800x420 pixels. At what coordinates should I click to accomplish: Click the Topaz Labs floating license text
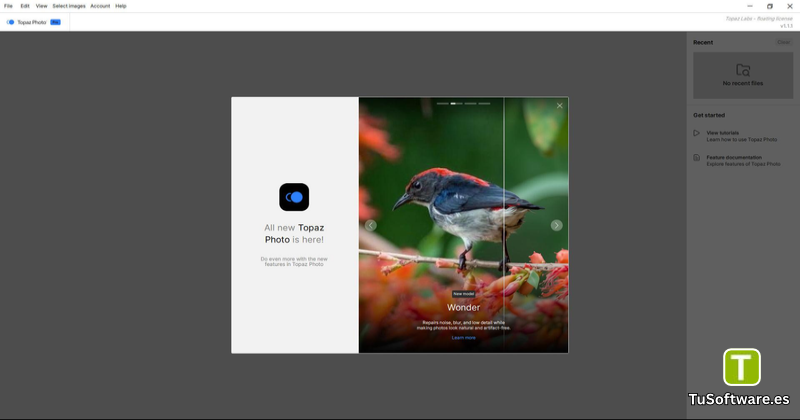(759, 18)
